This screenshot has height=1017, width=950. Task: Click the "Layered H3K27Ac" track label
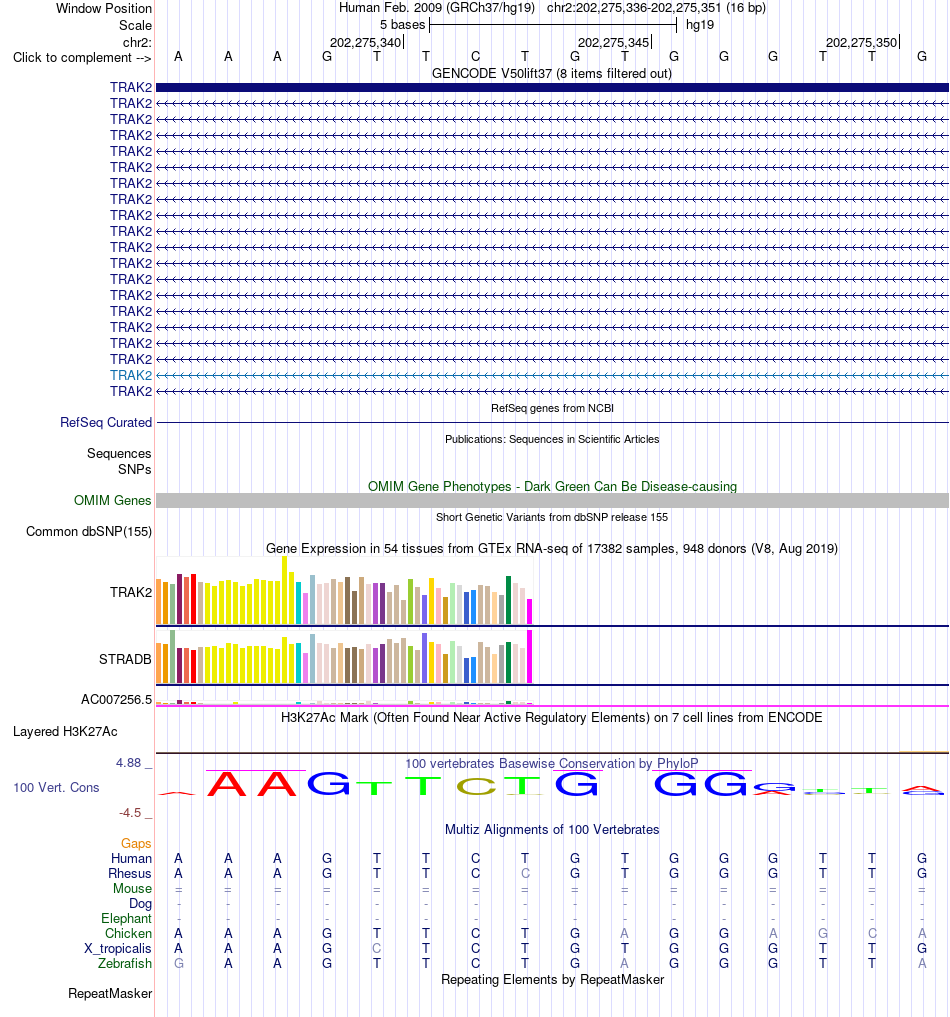pyautogui.click(x=65, y=732)
